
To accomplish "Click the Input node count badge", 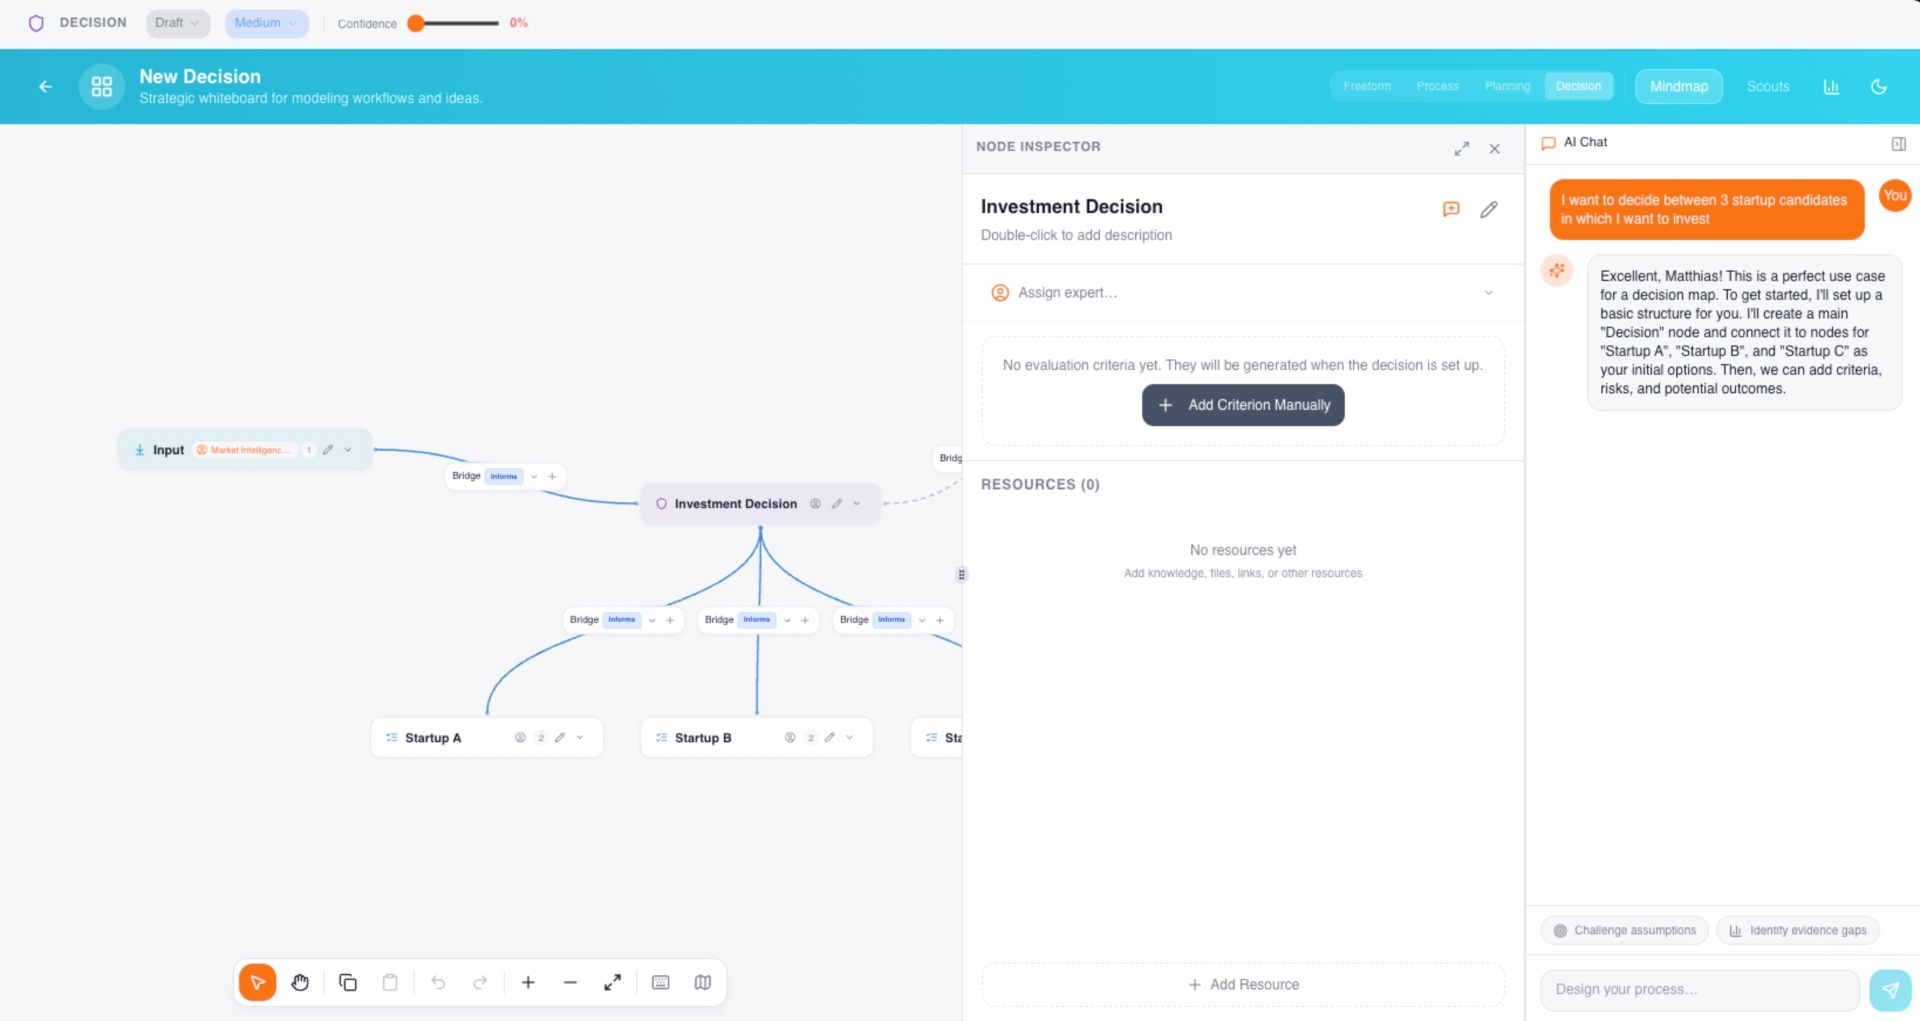I will click(309, 450).
